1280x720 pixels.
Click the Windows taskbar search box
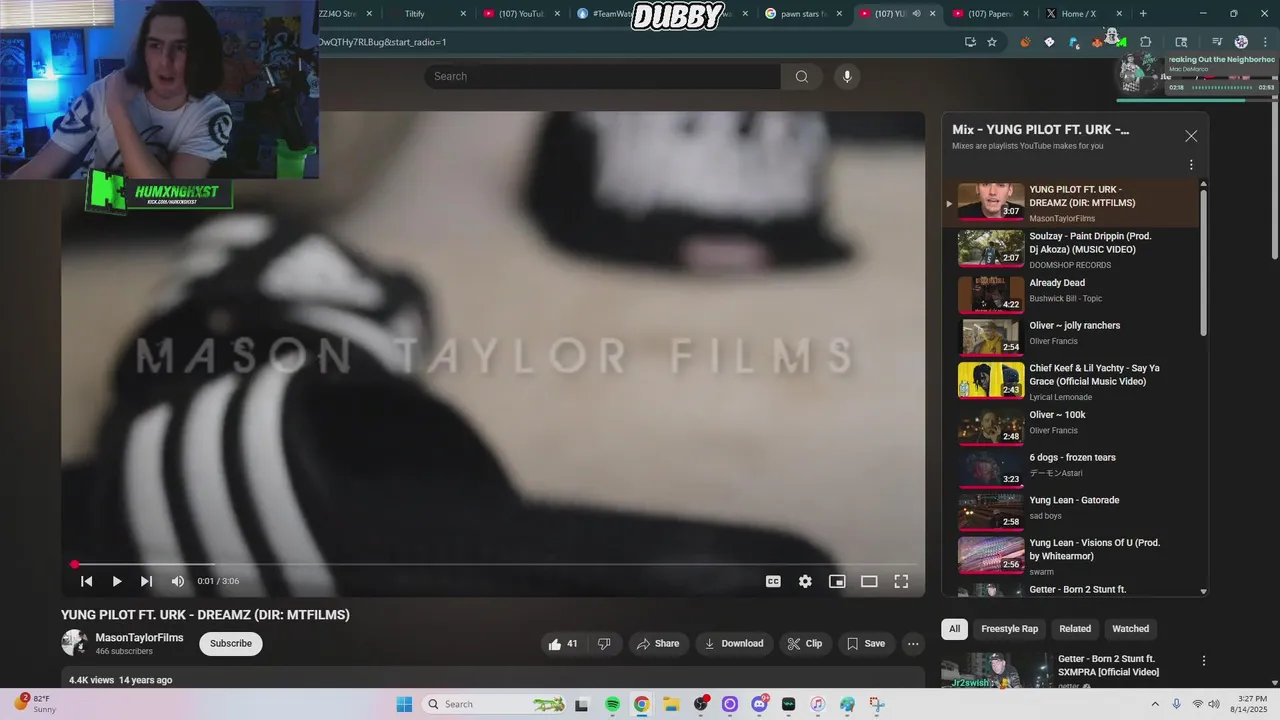[495, 704]
